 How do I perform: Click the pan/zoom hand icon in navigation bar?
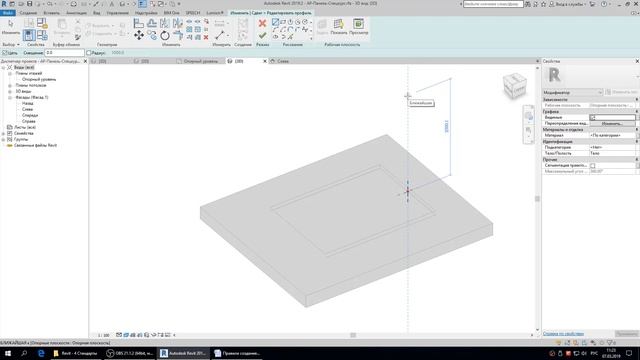[529, 131]
